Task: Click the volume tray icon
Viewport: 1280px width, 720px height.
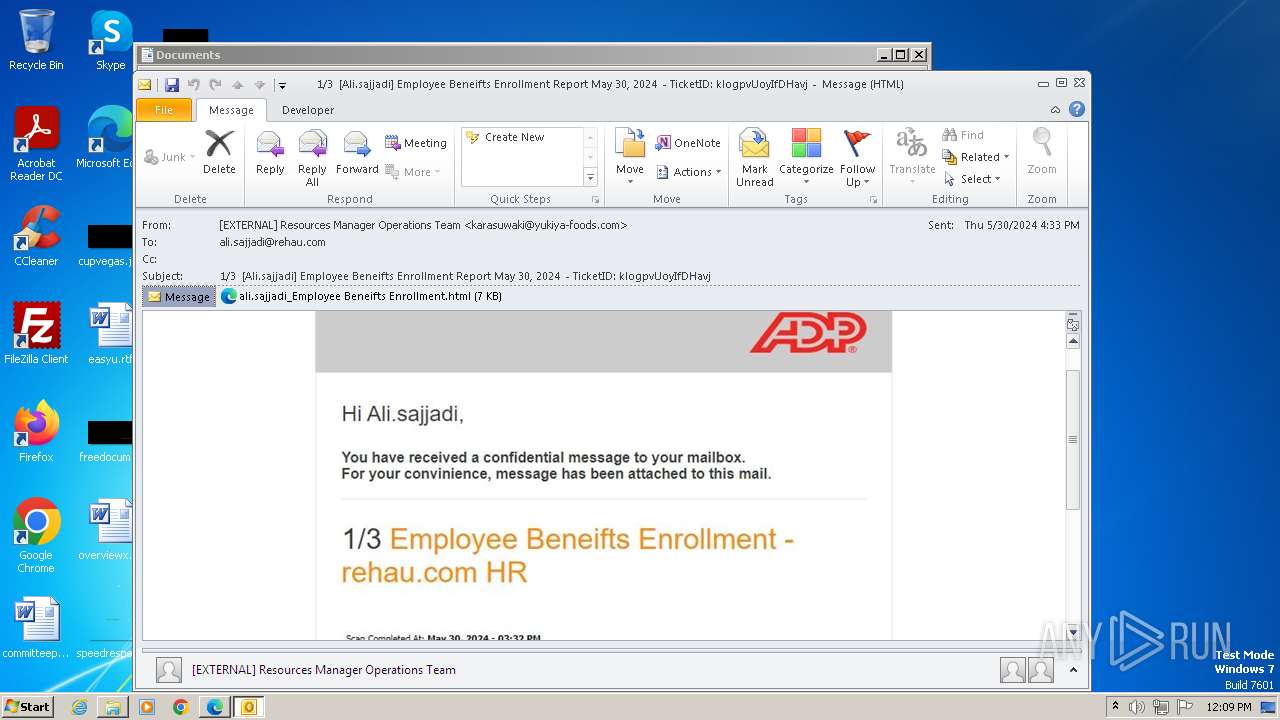Action: pyautogui.click(x=1136, y=707)
